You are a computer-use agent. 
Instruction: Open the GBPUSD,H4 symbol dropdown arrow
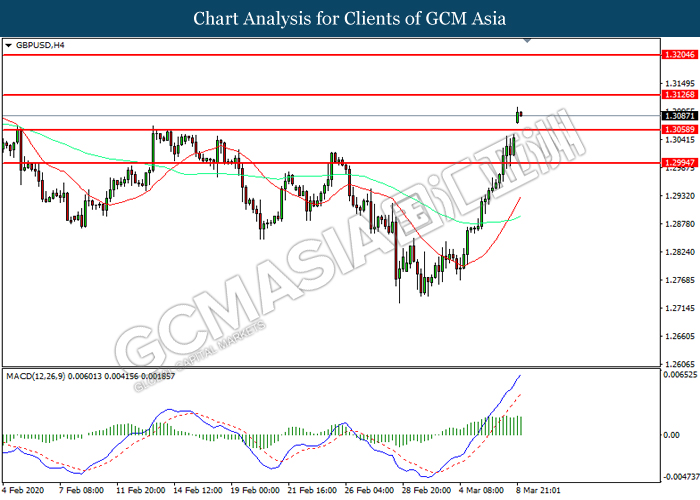point(8,46)
